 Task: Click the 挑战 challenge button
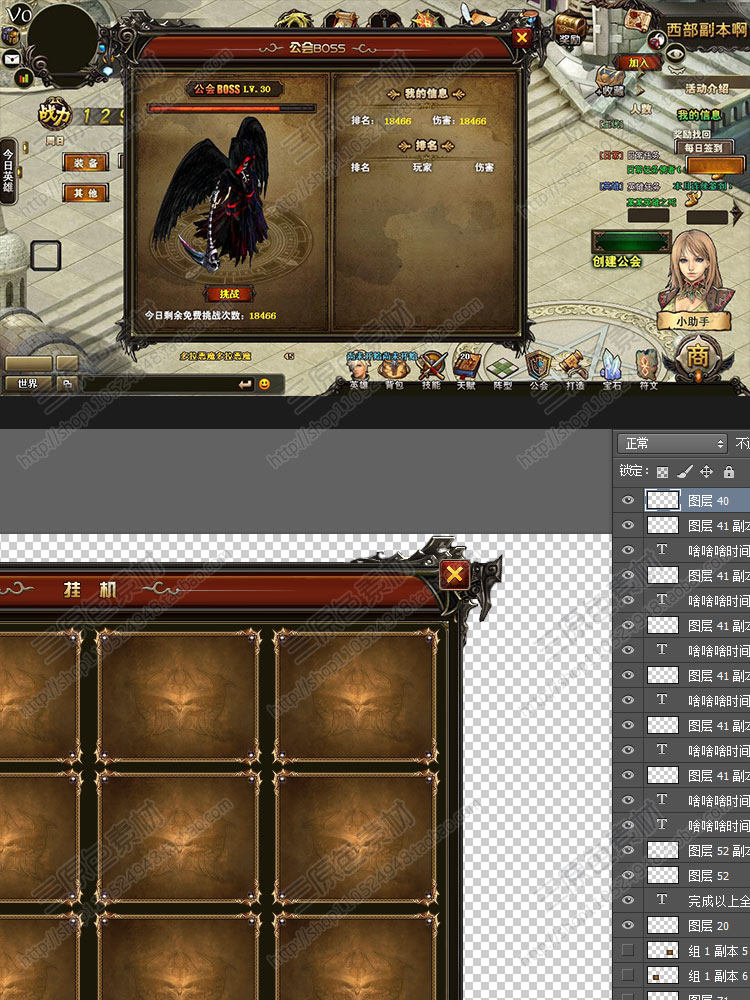coord(229,294)
